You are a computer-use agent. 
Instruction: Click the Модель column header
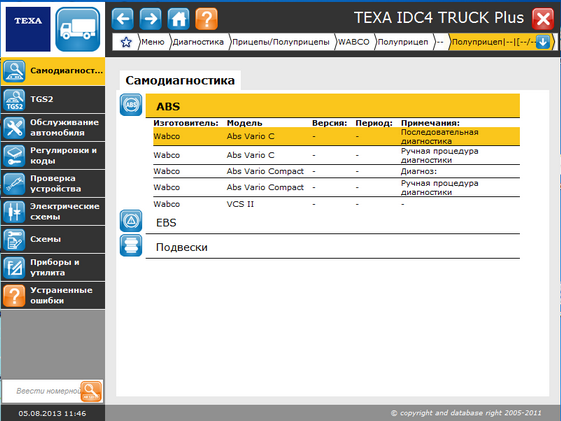tap(245, 123)
